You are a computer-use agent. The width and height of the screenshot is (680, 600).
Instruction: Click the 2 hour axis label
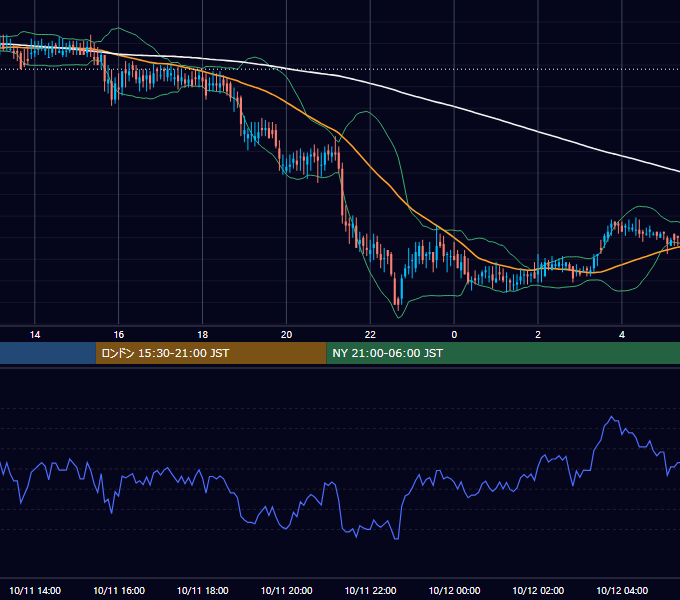pos(538,335)
